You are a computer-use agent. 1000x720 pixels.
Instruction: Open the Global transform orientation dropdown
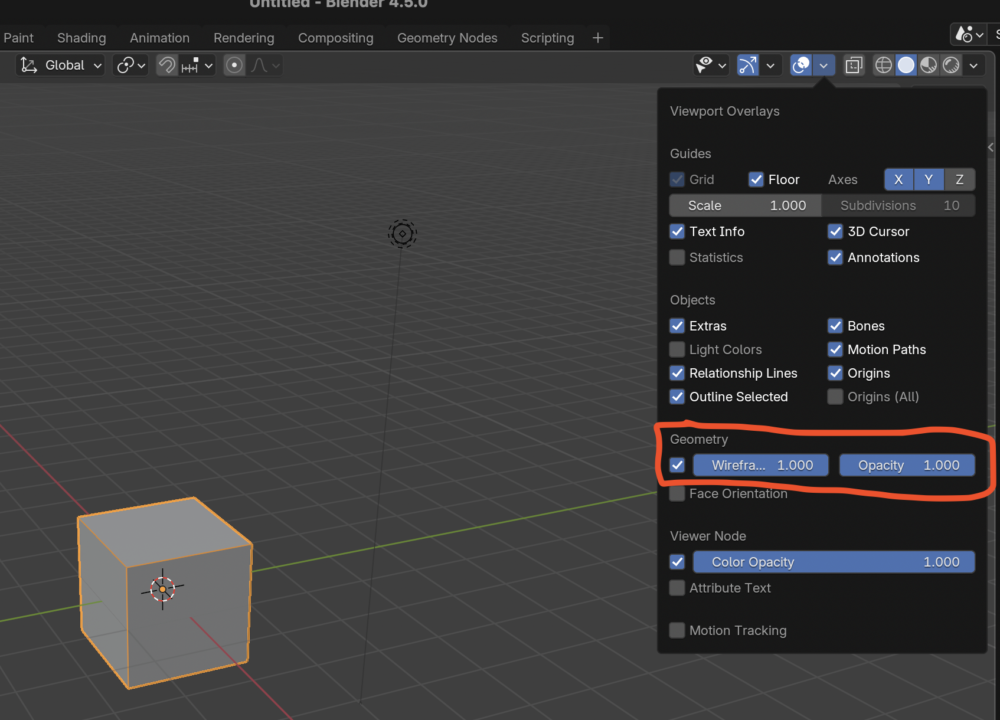click(x=61, y=65)
